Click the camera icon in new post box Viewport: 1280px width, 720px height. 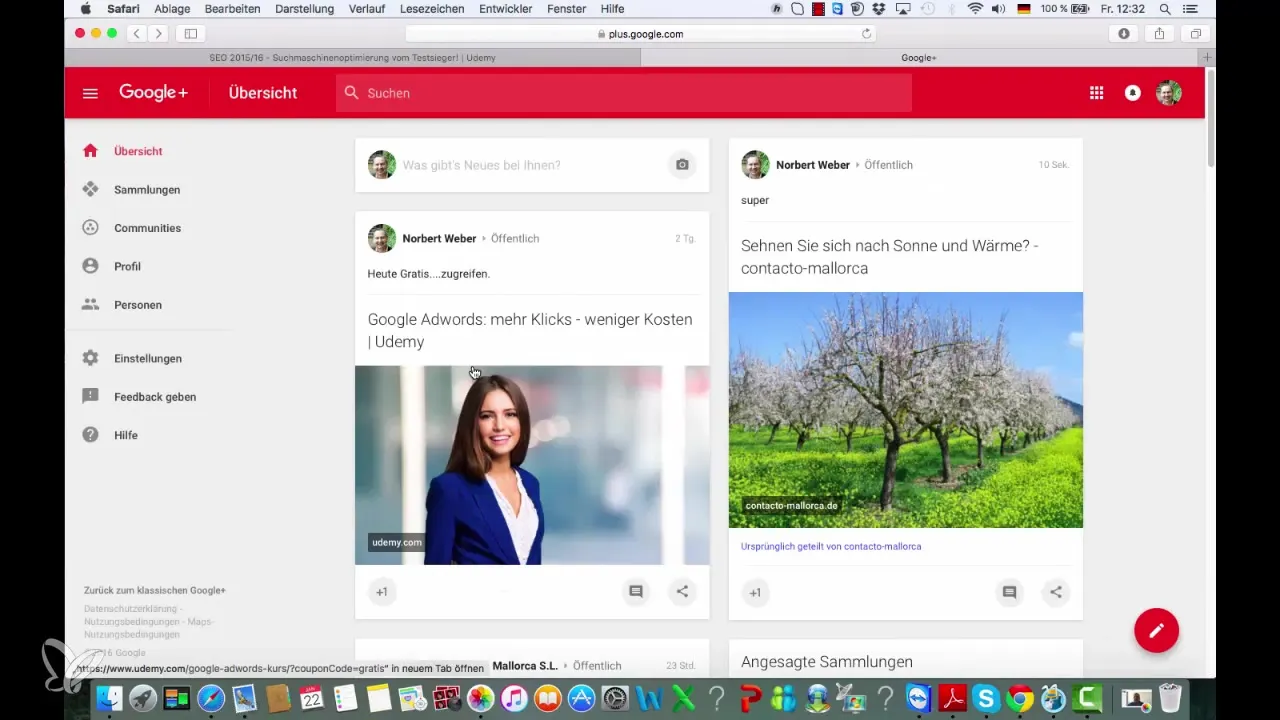(682, 165)
